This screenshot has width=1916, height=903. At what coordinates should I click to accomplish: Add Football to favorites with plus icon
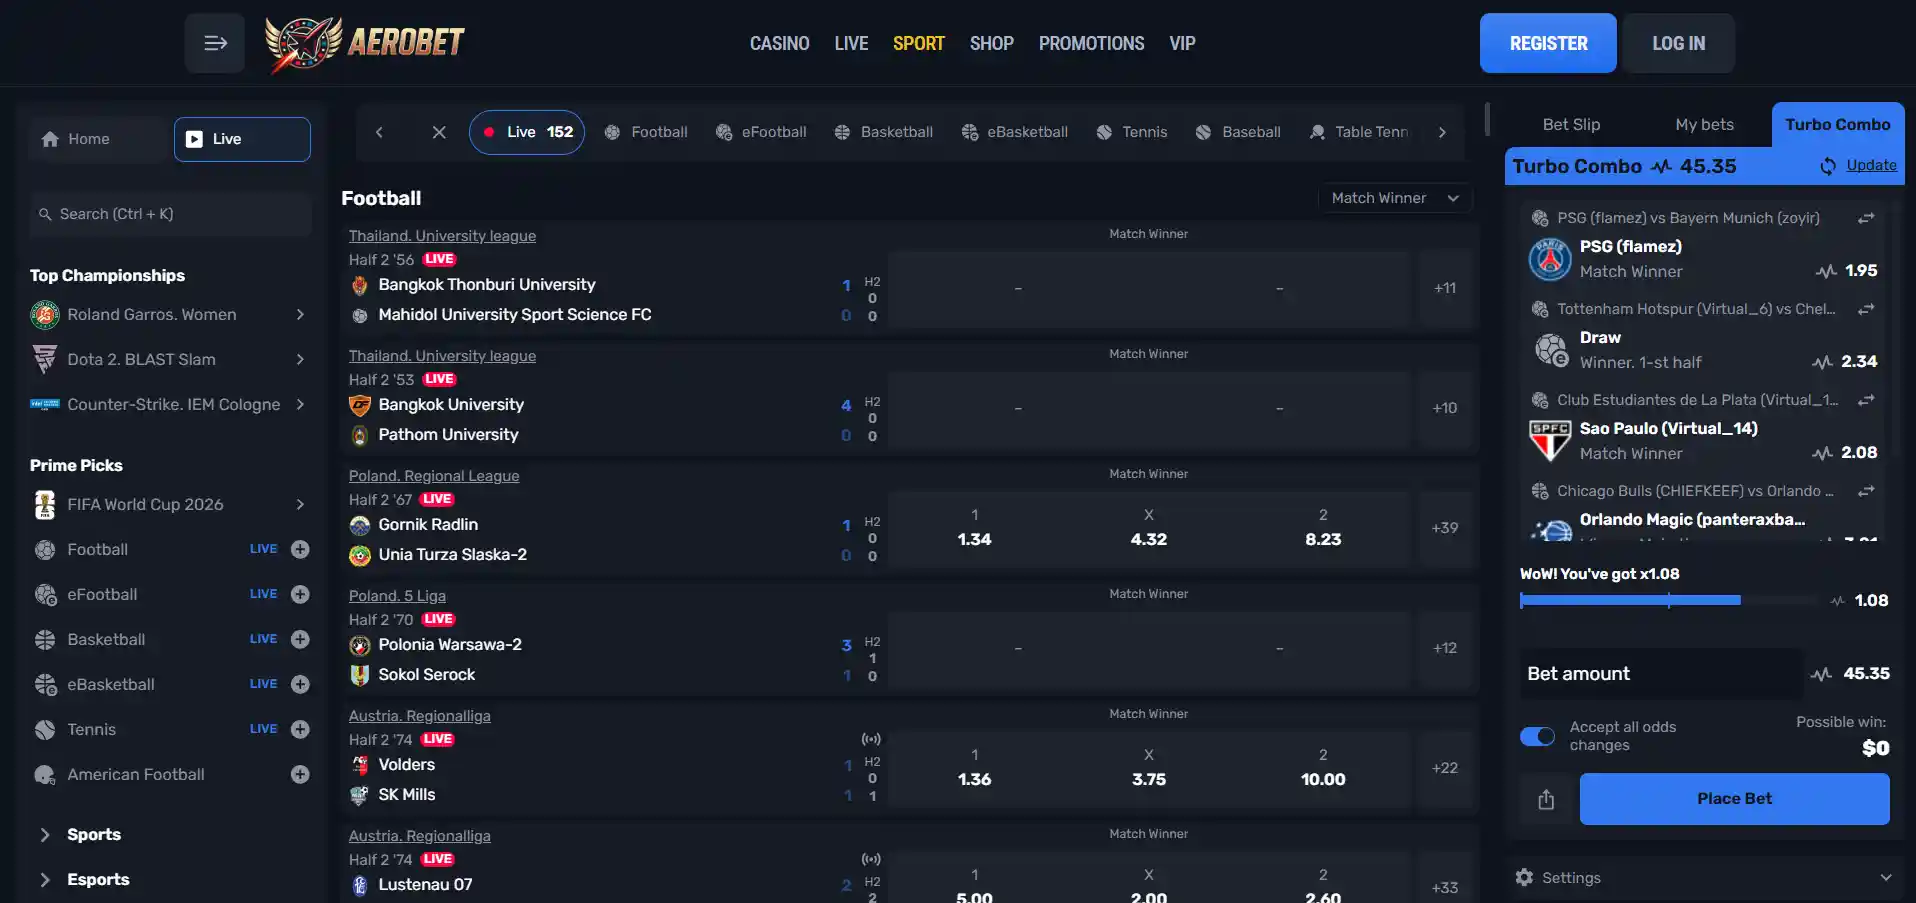pyautogui.click(x=300, y=549)
